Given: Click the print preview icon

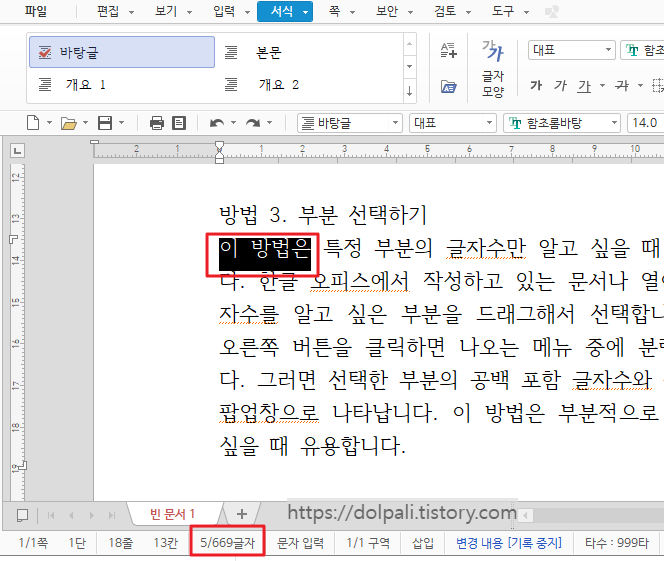Looking at the screenshot, I should [179, 123].
